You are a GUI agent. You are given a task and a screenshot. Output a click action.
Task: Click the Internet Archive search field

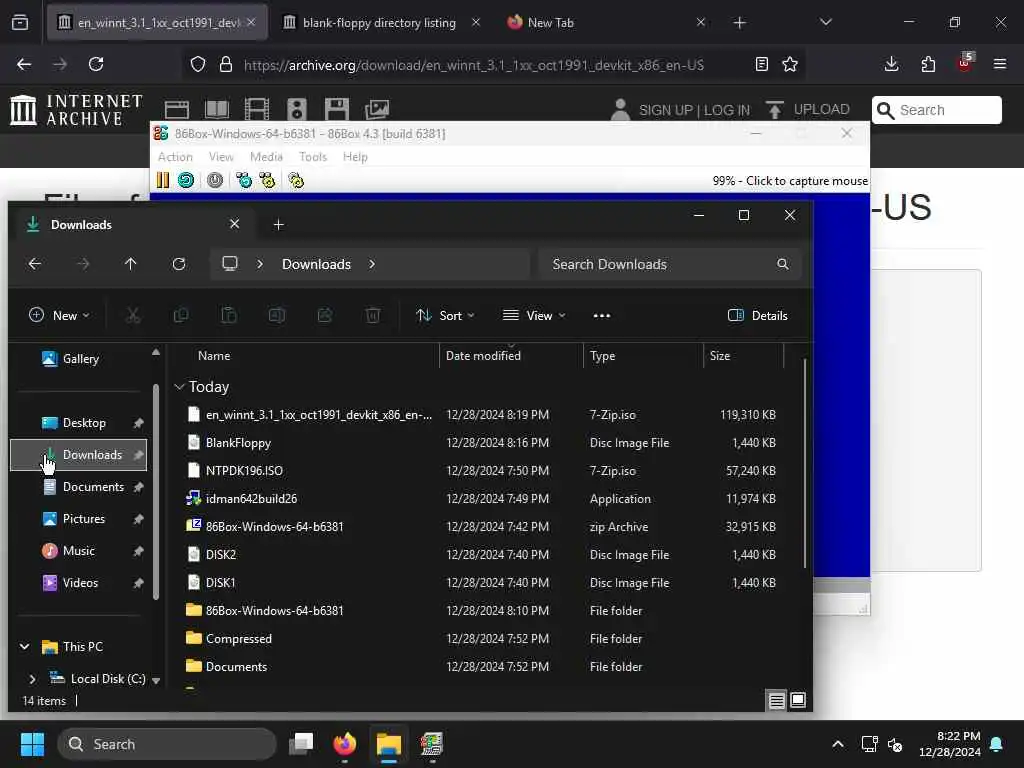936,110
